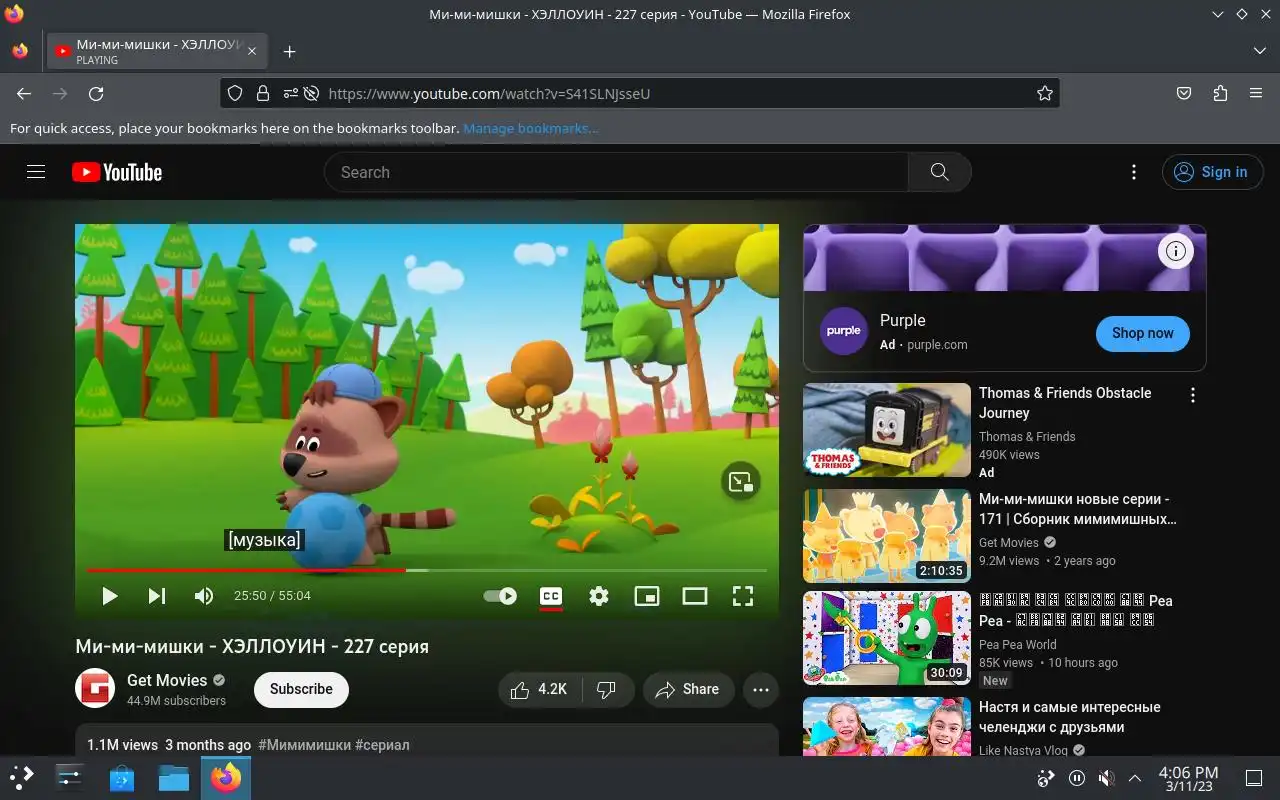
Task: Bookmark this page with star icon
Action: [1045, 93]
